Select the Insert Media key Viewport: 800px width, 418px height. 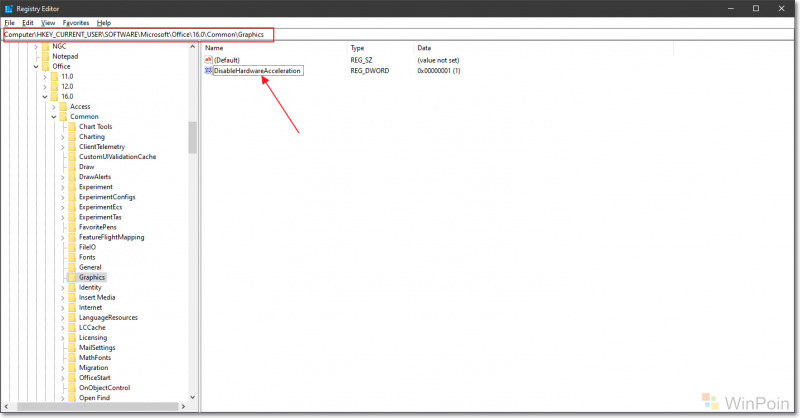pos(97,298)
